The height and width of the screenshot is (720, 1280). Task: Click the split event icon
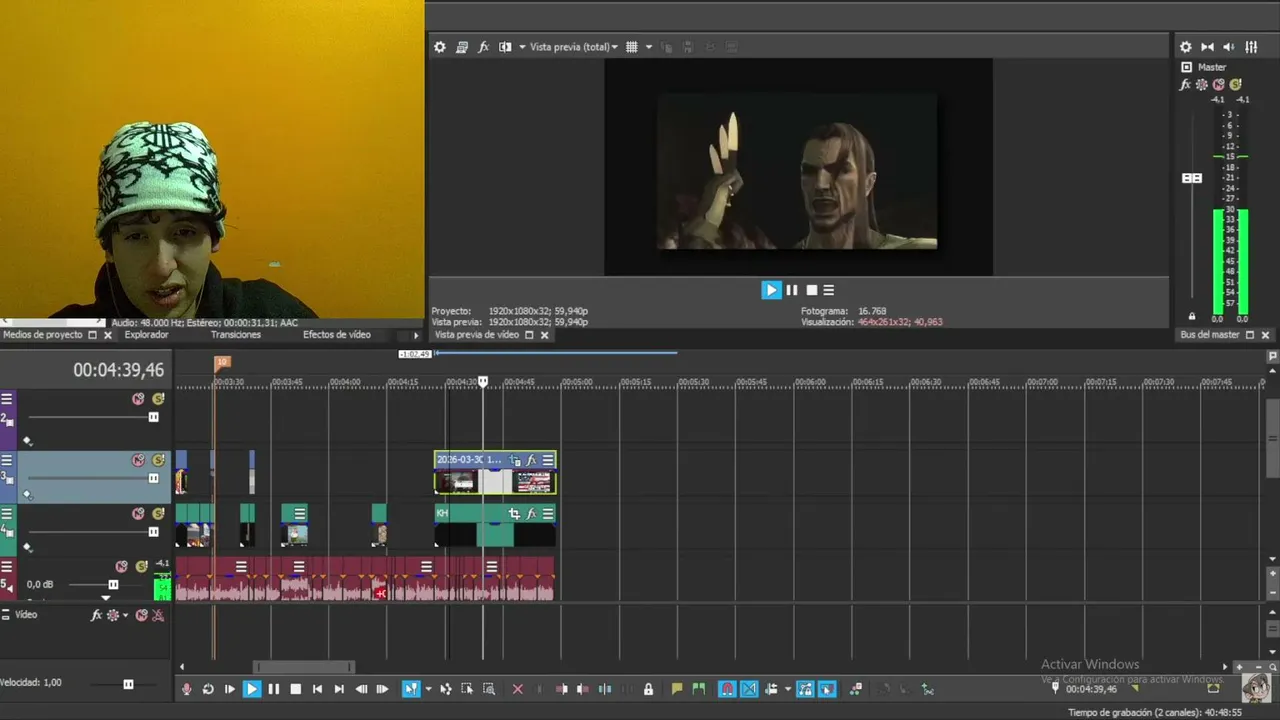click(604, 689)
